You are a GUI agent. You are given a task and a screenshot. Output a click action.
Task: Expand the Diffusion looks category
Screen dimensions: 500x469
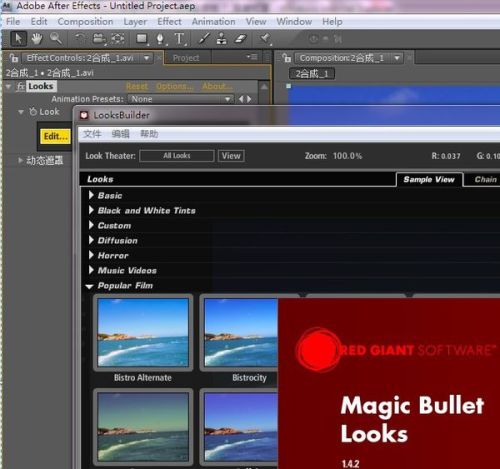click(91, 240)
